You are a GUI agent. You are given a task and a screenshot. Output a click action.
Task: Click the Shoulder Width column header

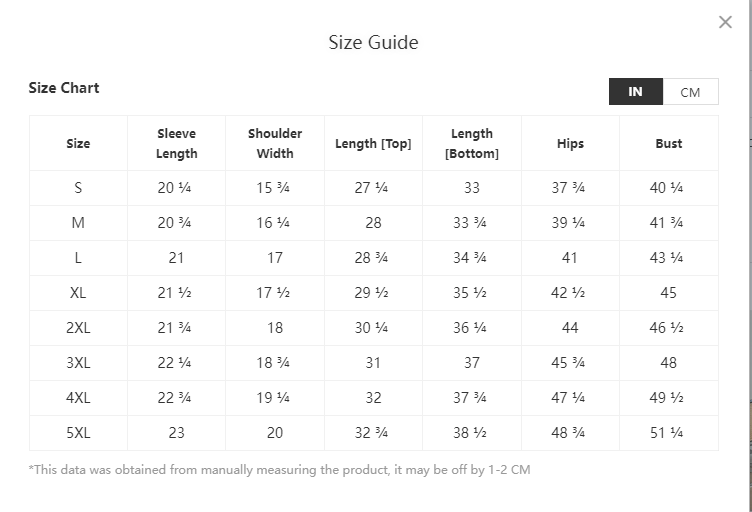click(x=275, y=144)
